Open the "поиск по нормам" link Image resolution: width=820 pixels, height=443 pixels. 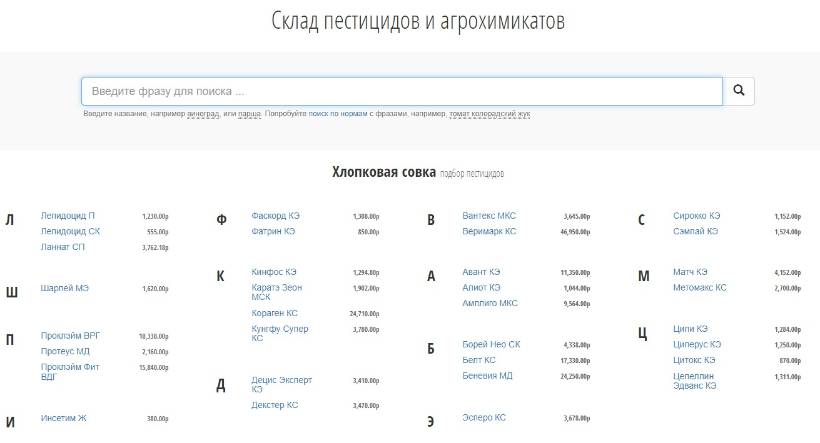click(338, 114)
